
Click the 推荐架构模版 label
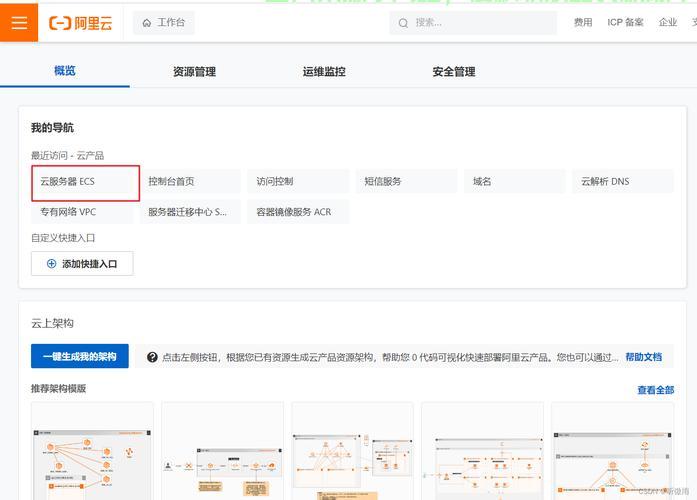[x=58, y=388]
